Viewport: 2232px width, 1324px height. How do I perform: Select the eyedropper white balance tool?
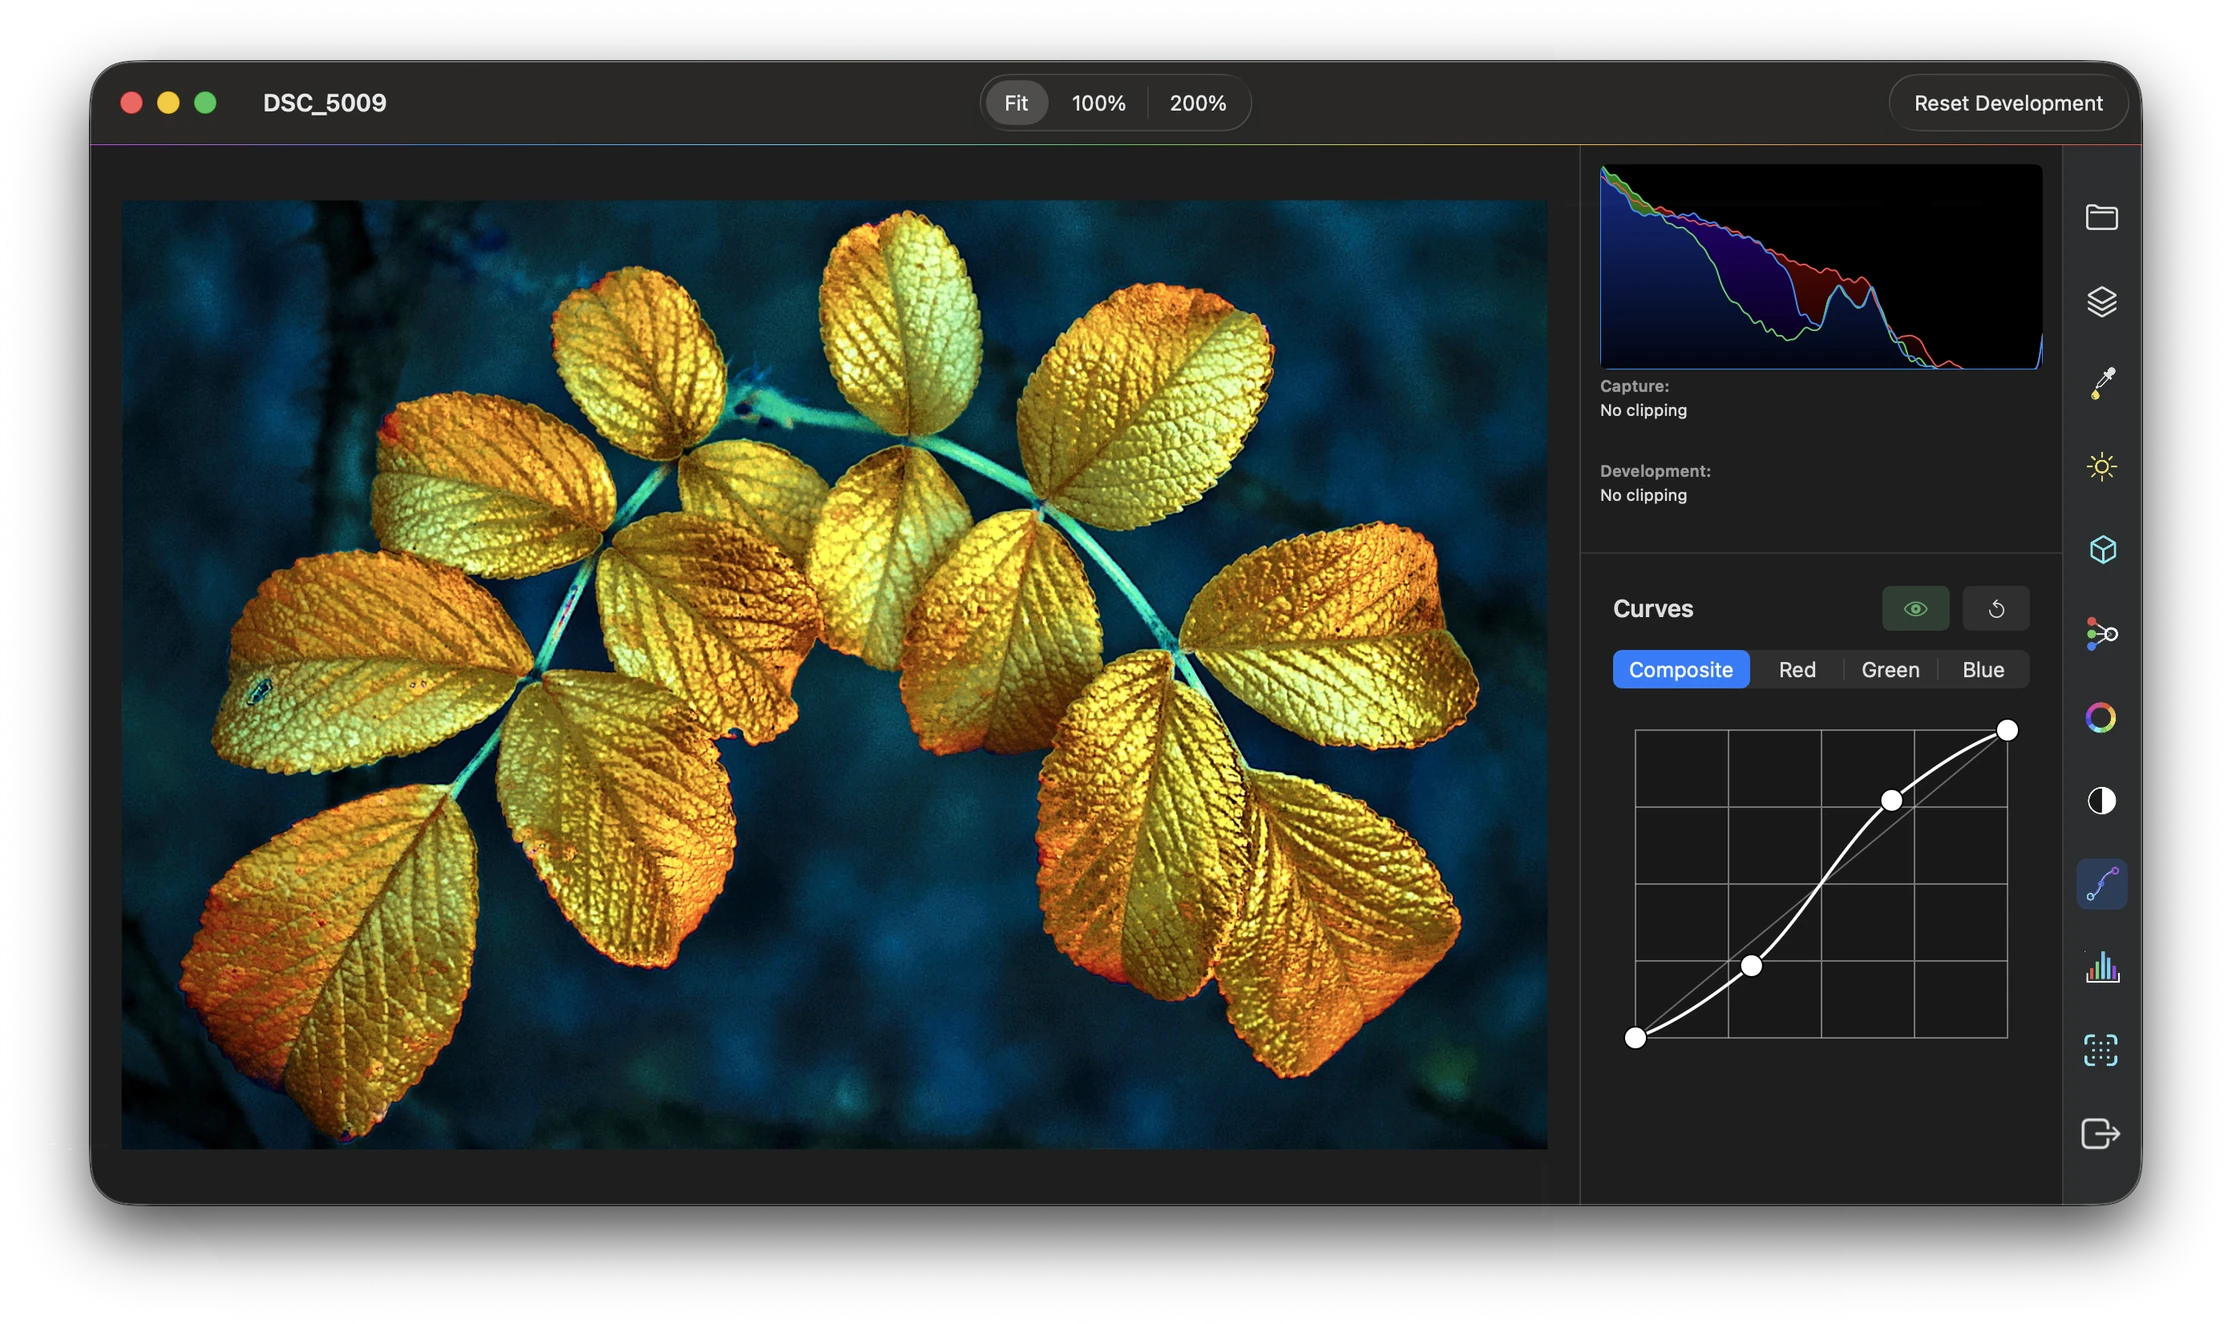click(x=2101, y=383)
